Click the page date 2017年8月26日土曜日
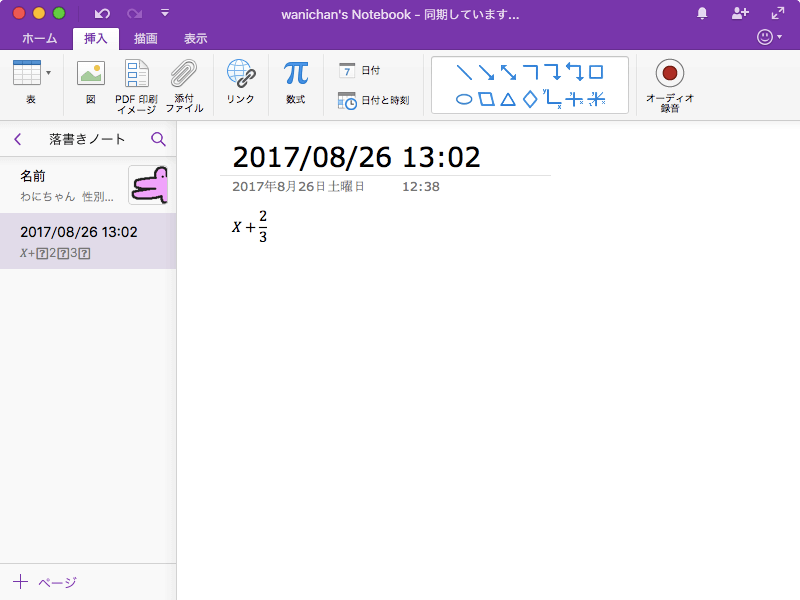The height and width of the screenshot is (600, 800). click(298, 187)
